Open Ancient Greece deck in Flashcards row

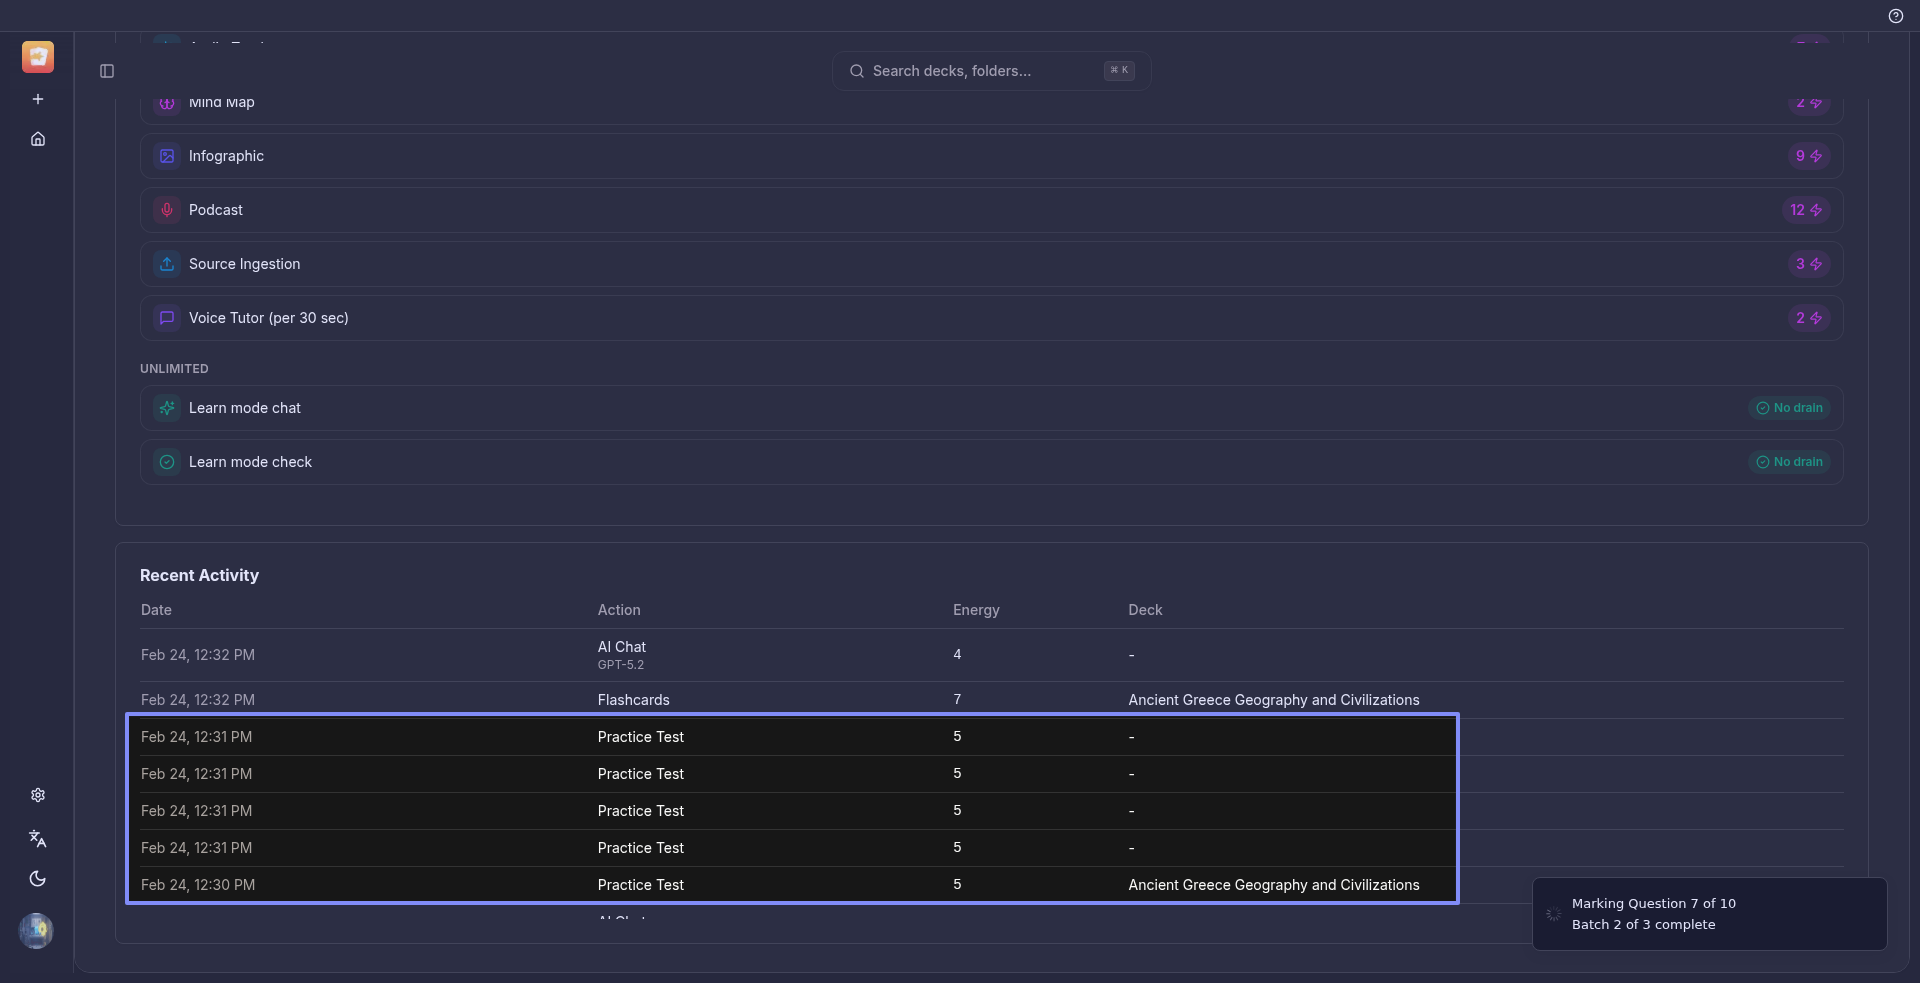point(1273,700)
